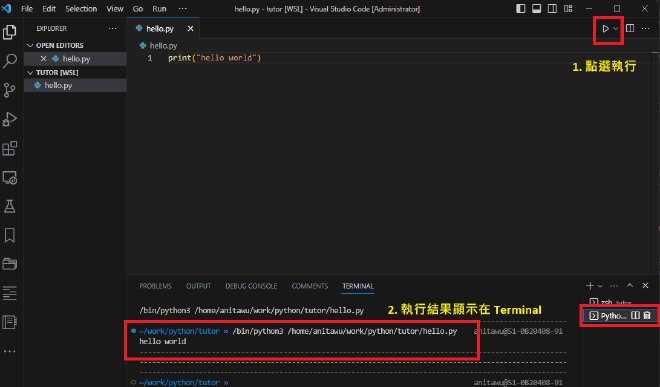This screenshot has height=387, width=660.
Task: Switch to the TERMINAL panel tab
Action: [358, 286]
